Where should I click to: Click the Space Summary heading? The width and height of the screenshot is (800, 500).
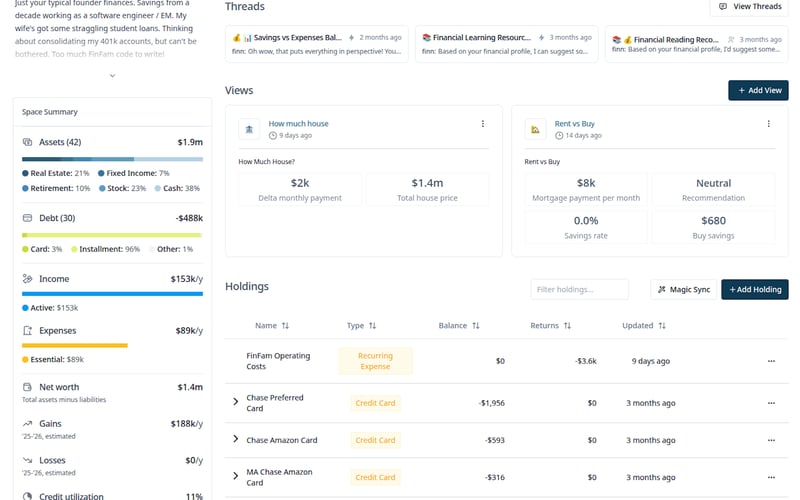point(49,112)
